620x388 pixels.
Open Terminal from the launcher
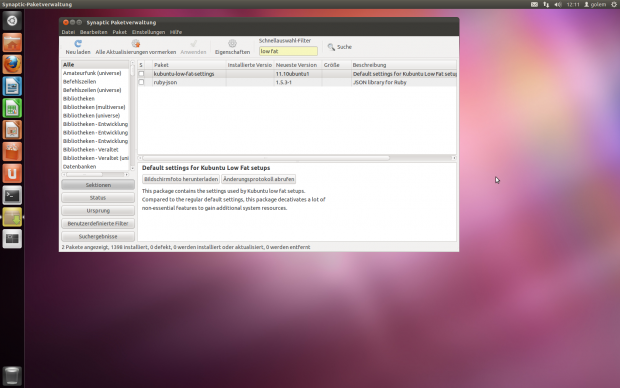point(12,195)
